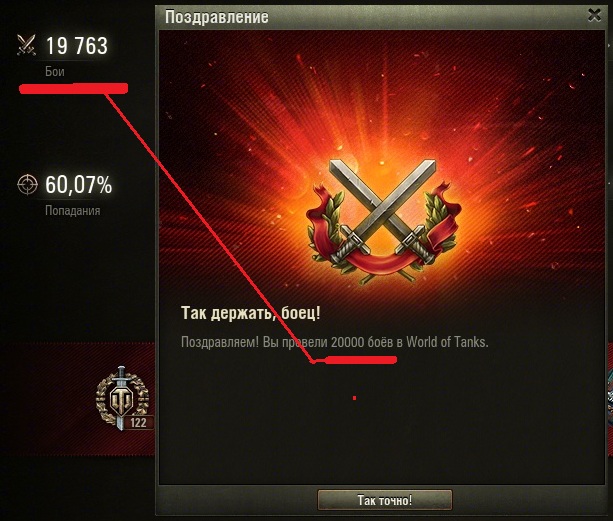Click the 20000 боёв congratulation text
This screenshot has height=521, width=613.
[335, 342]
